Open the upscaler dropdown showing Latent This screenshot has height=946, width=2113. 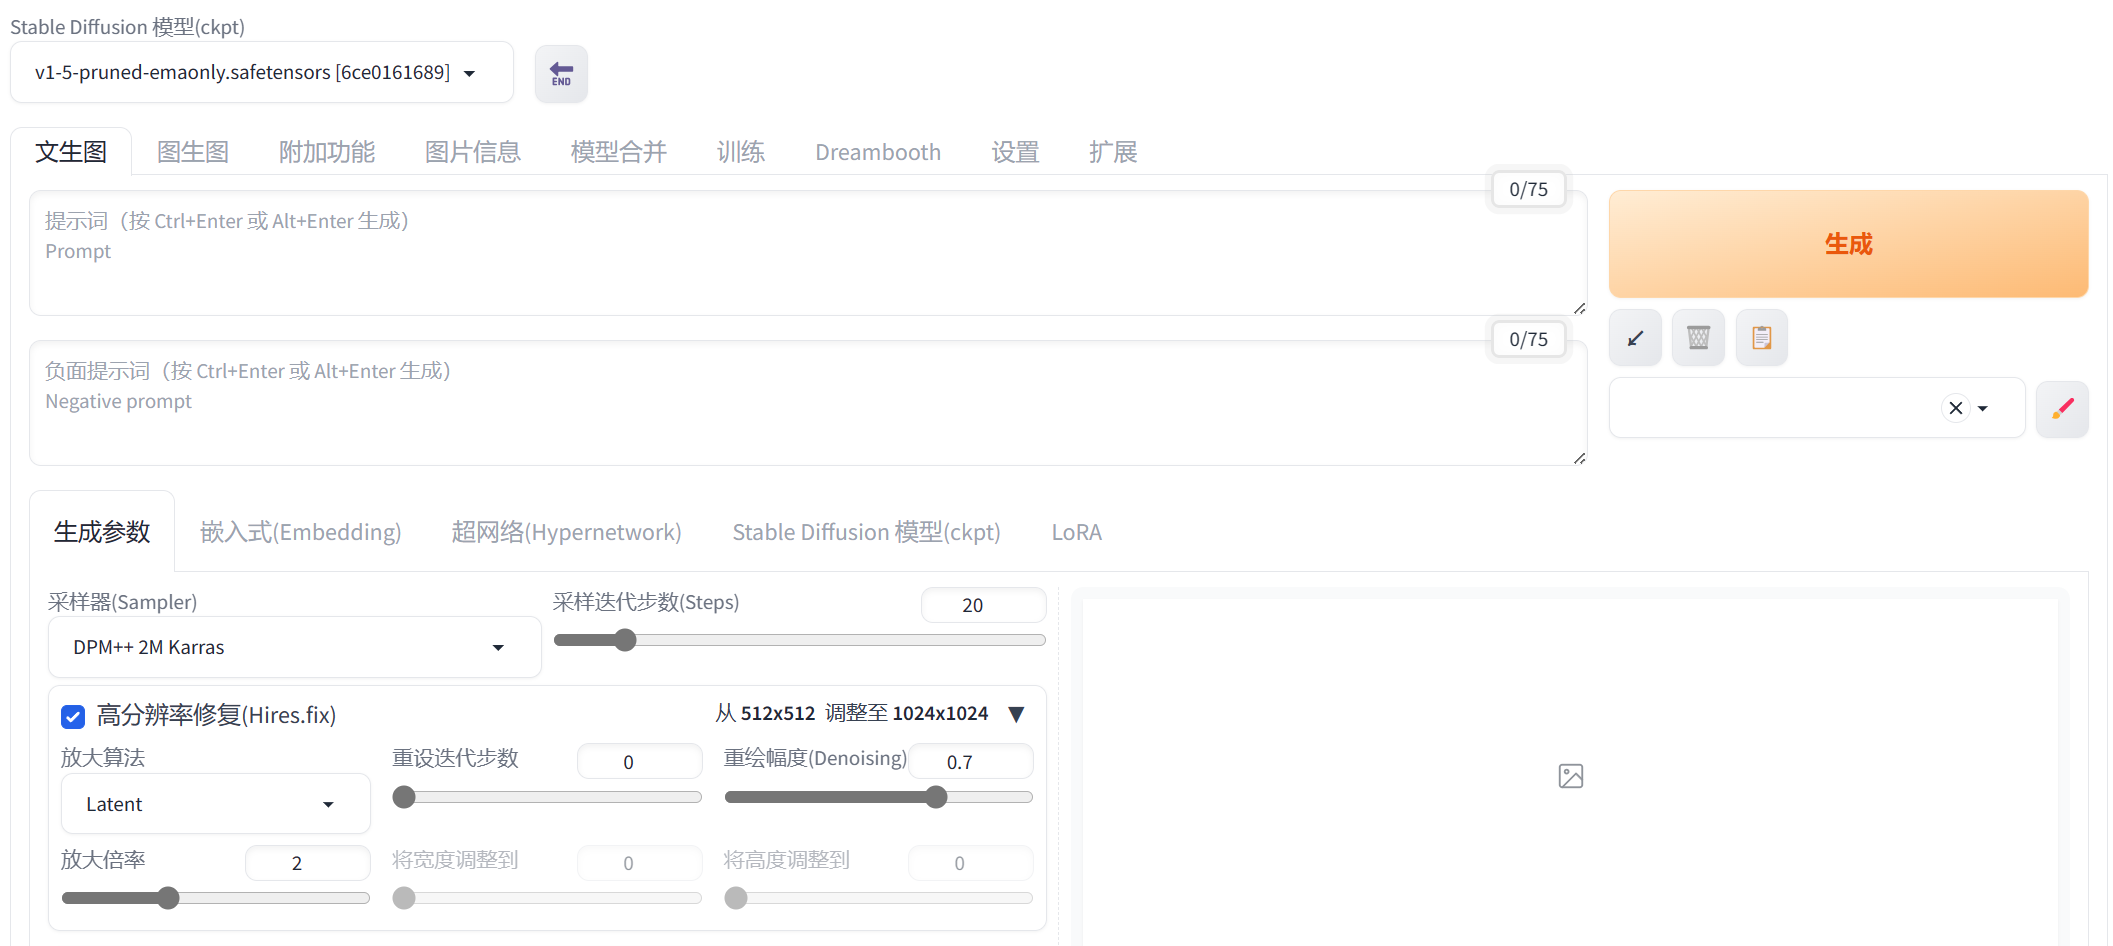[216, 804]
